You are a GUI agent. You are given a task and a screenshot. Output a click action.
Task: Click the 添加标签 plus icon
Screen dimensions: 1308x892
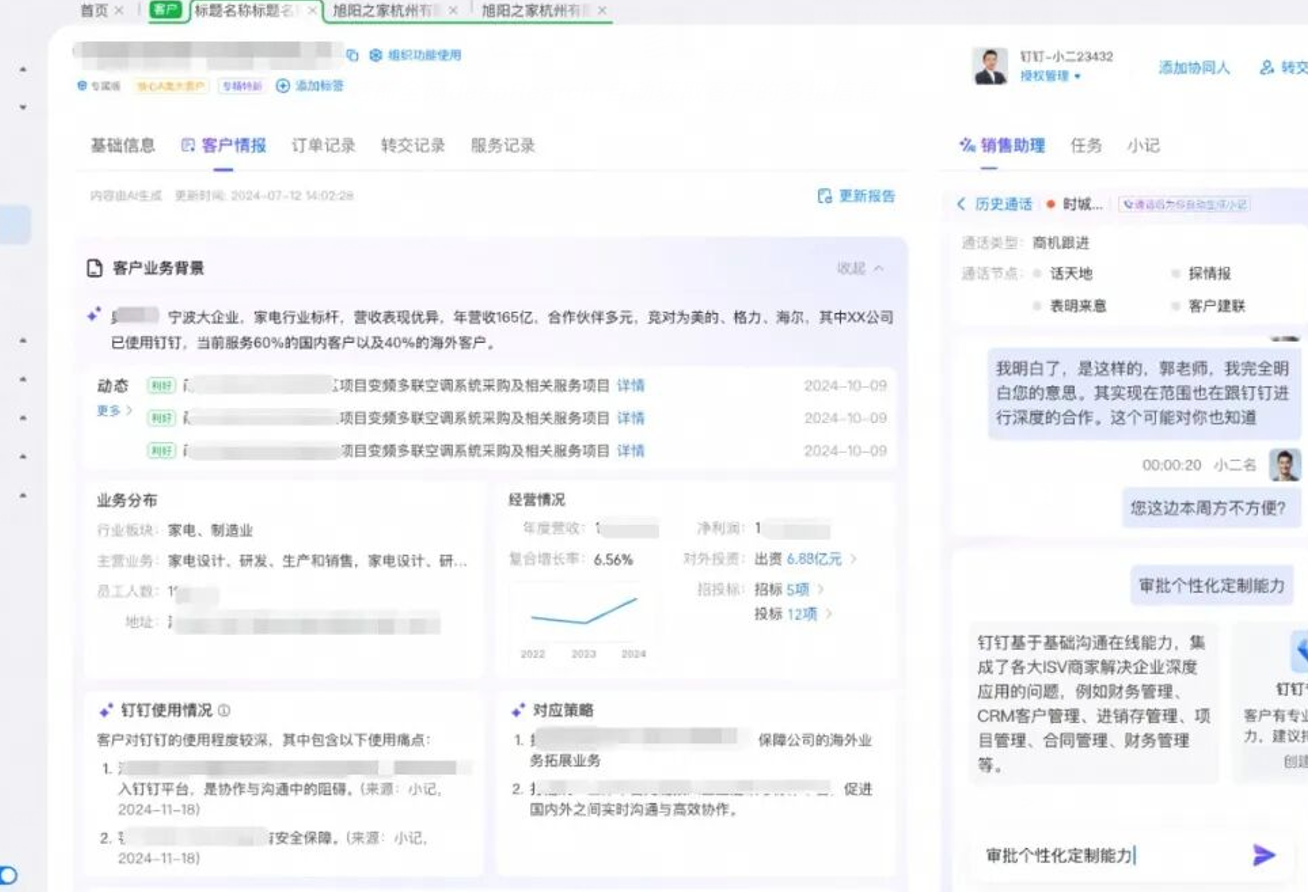pyautogui.click(x=283, y=86)
